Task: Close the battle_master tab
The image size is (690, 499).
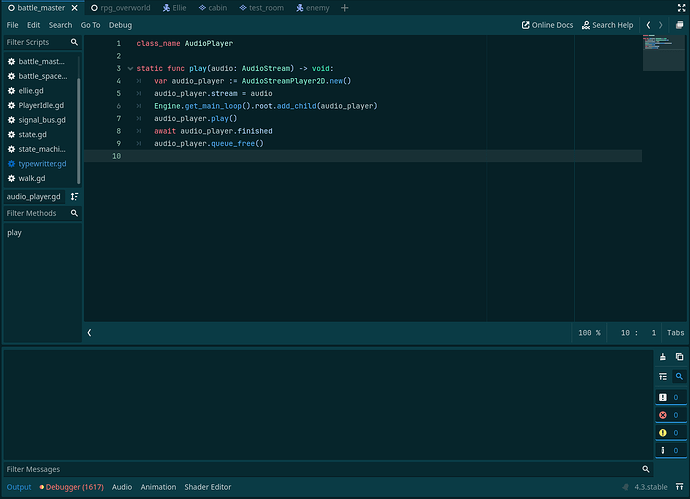Action: [x=75, y=8]
